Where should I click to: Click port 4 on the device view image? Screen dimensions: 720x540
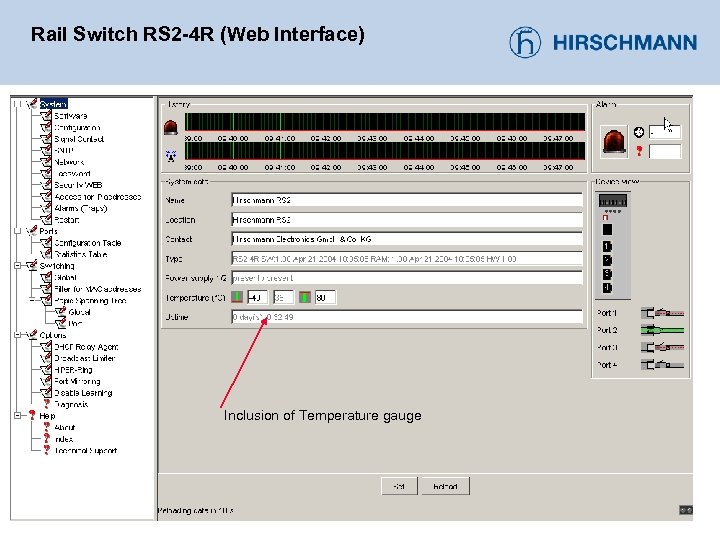(607, 288)
